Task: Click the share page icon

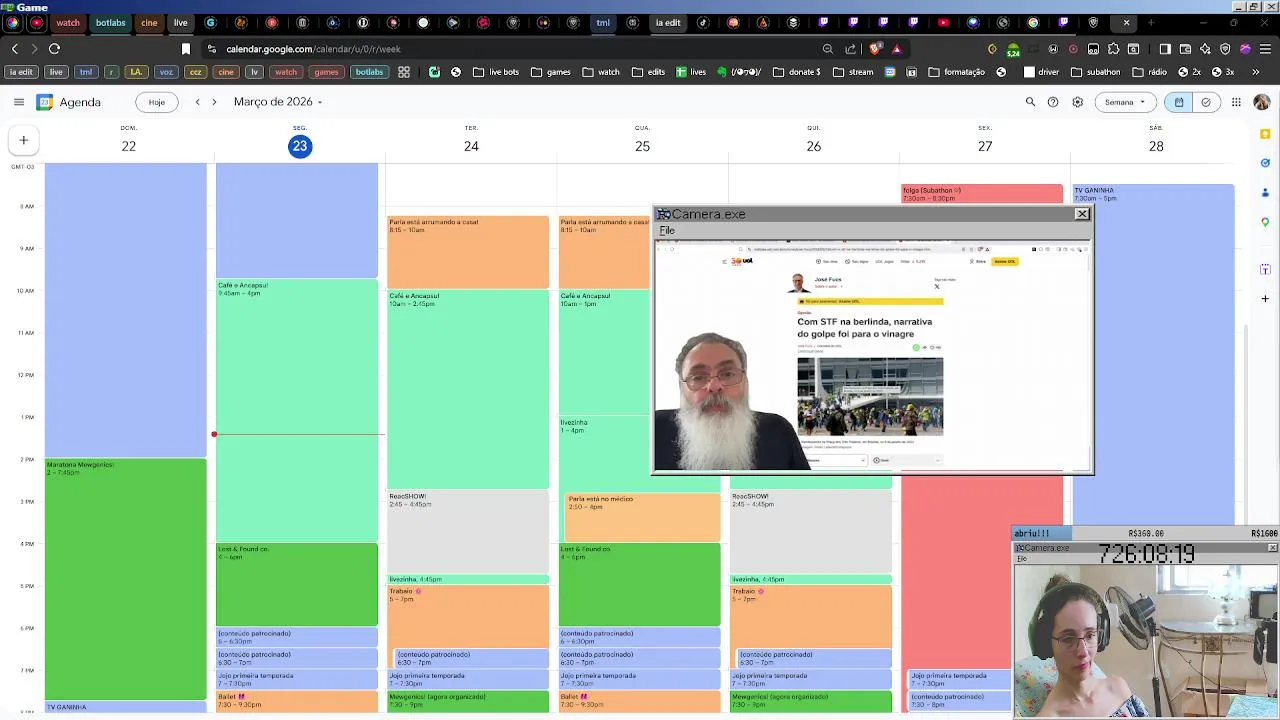Action: [x=851, y=48]
